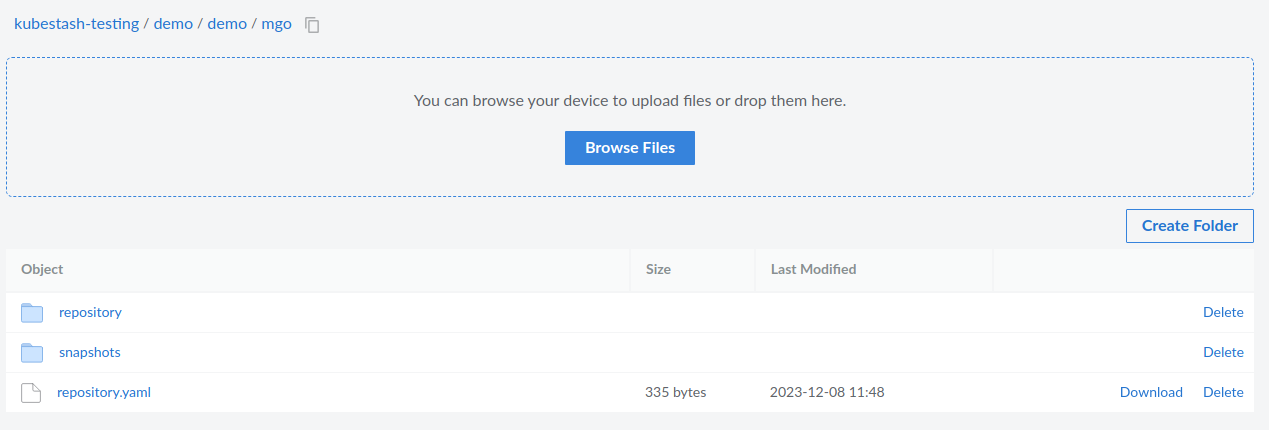Copy the bucket path using the copy icon
This screenshot has width=1269, height=430.
pos(313,25)
